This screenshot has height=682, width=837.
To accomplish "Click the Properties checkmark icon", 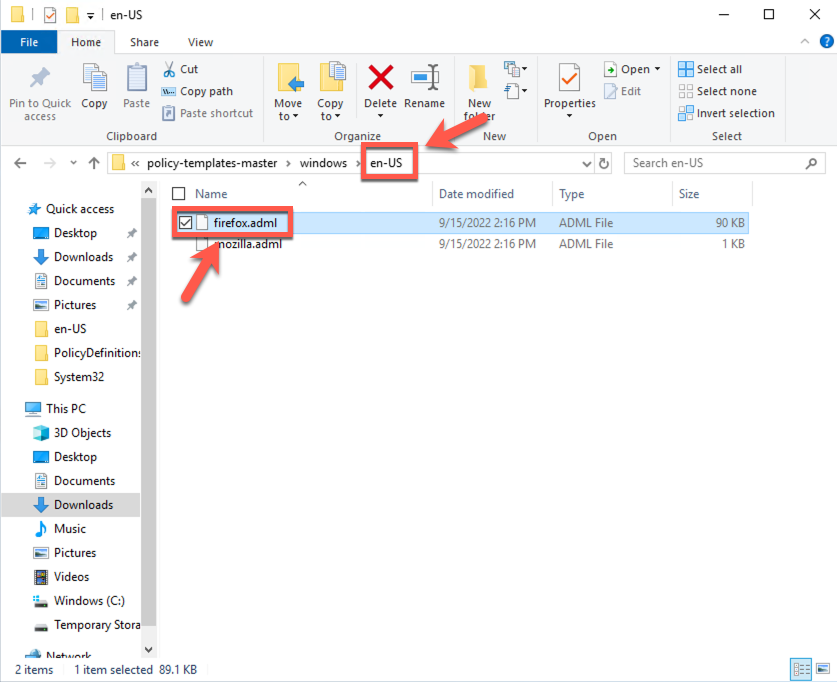I will (x=569, y=78).
